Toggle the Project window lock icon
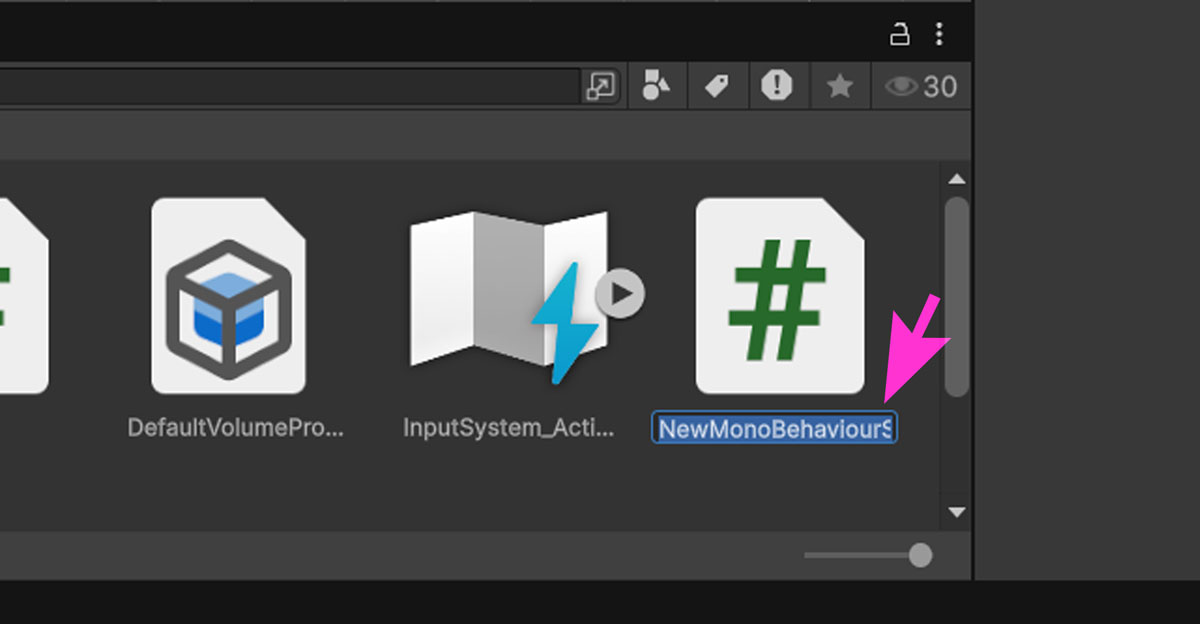Image resolution: width=1200 pixels, height=624 pixels. click(899, 35)
